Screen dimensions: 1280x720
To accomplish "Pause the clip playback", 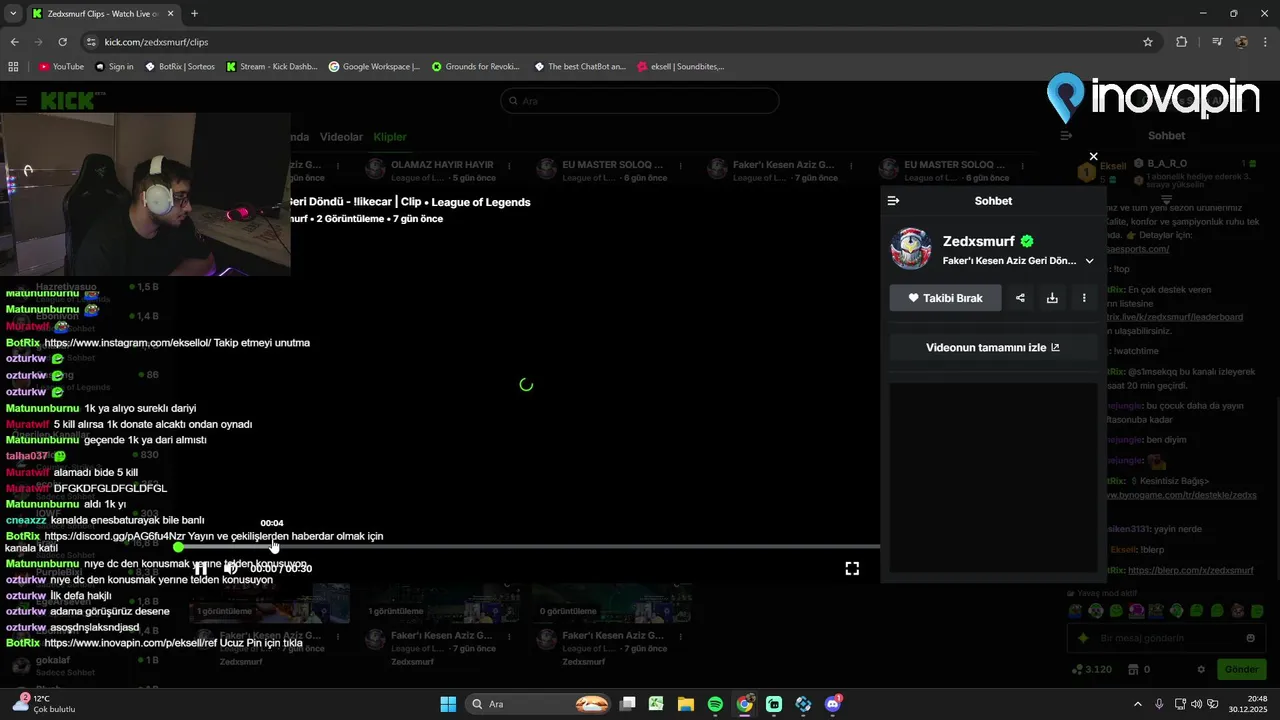I will [x=200, y=568].
